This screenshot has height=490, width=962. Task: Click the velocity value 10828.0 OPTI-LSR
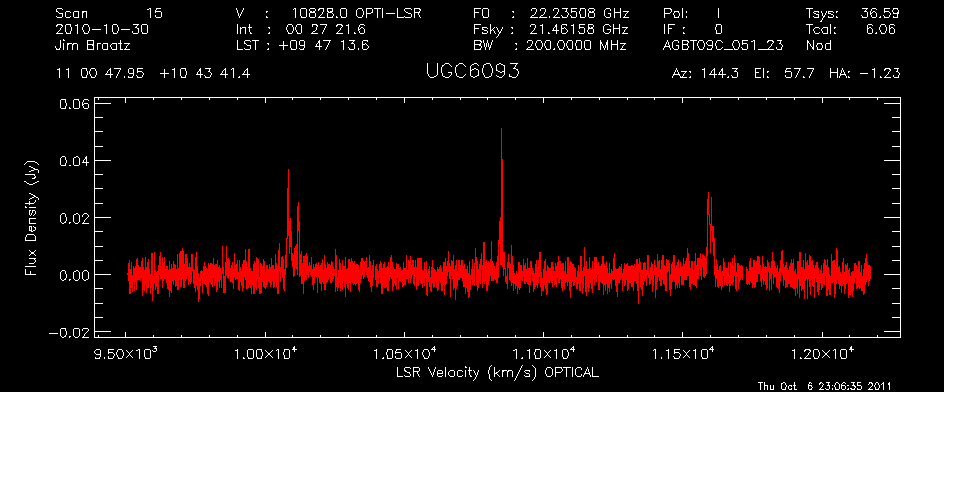point(356,13)
